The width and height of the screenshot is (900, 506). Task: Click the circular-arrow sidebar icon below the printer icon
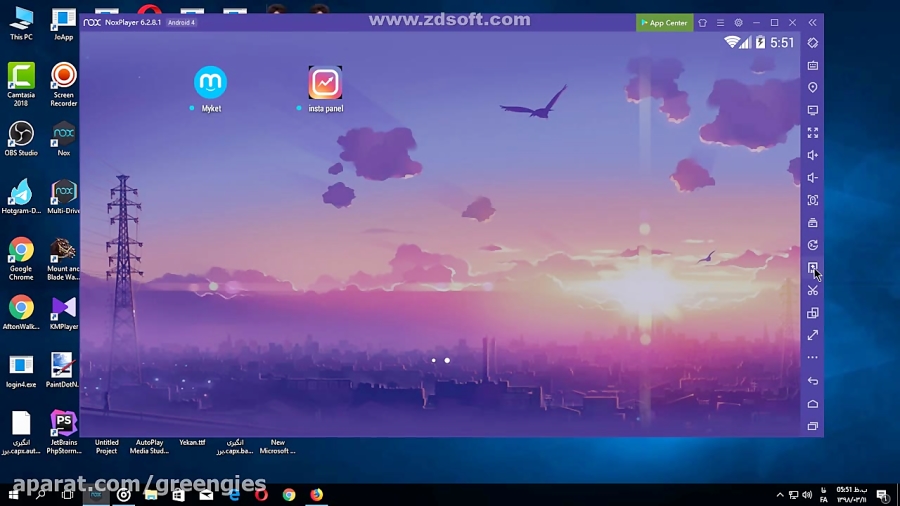pos(813,245)
